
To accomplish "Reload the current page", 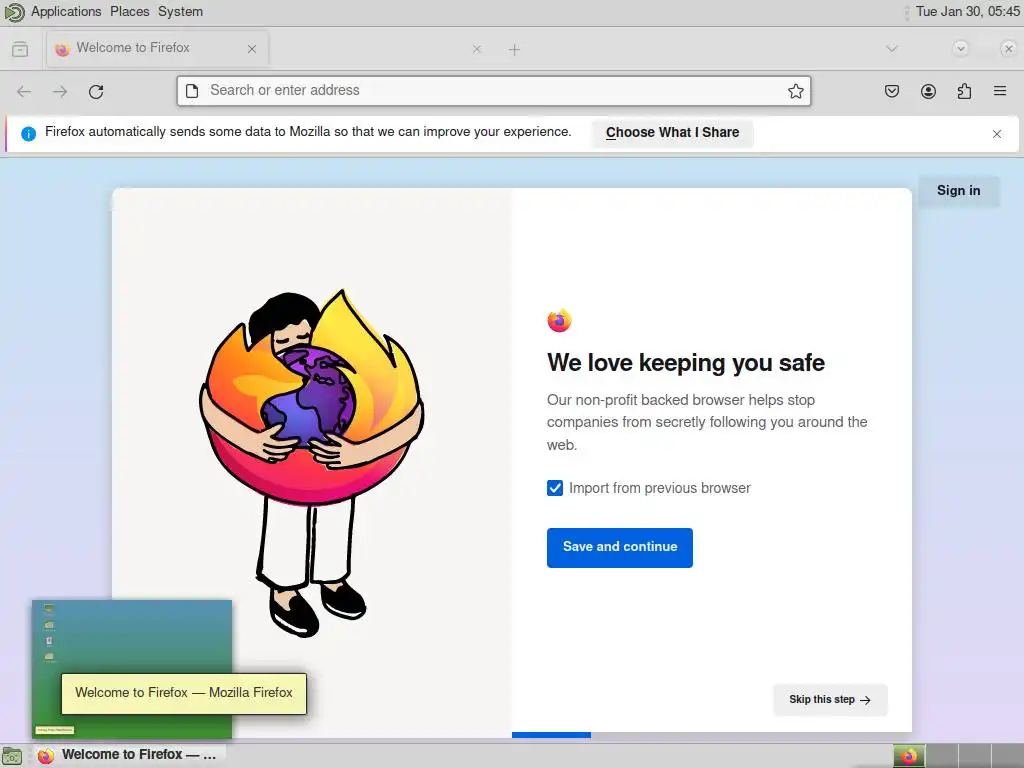I will 96,91.
